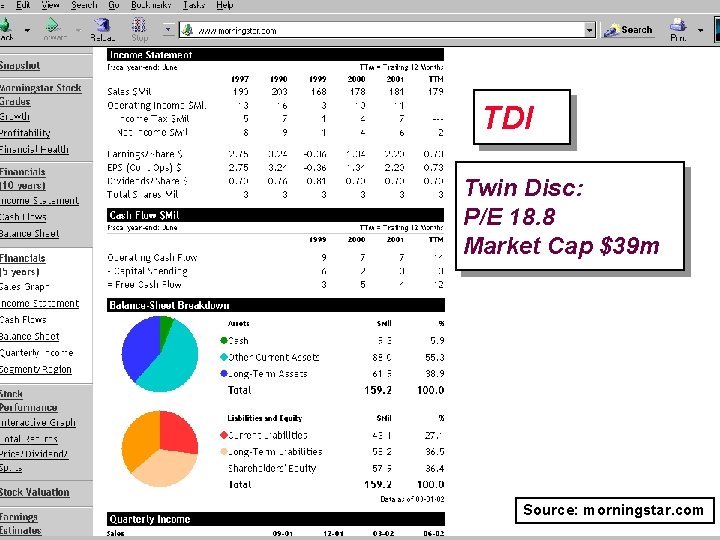Click the Back navigation icon
The image size is (720, 540).
(x=6, y=25)
